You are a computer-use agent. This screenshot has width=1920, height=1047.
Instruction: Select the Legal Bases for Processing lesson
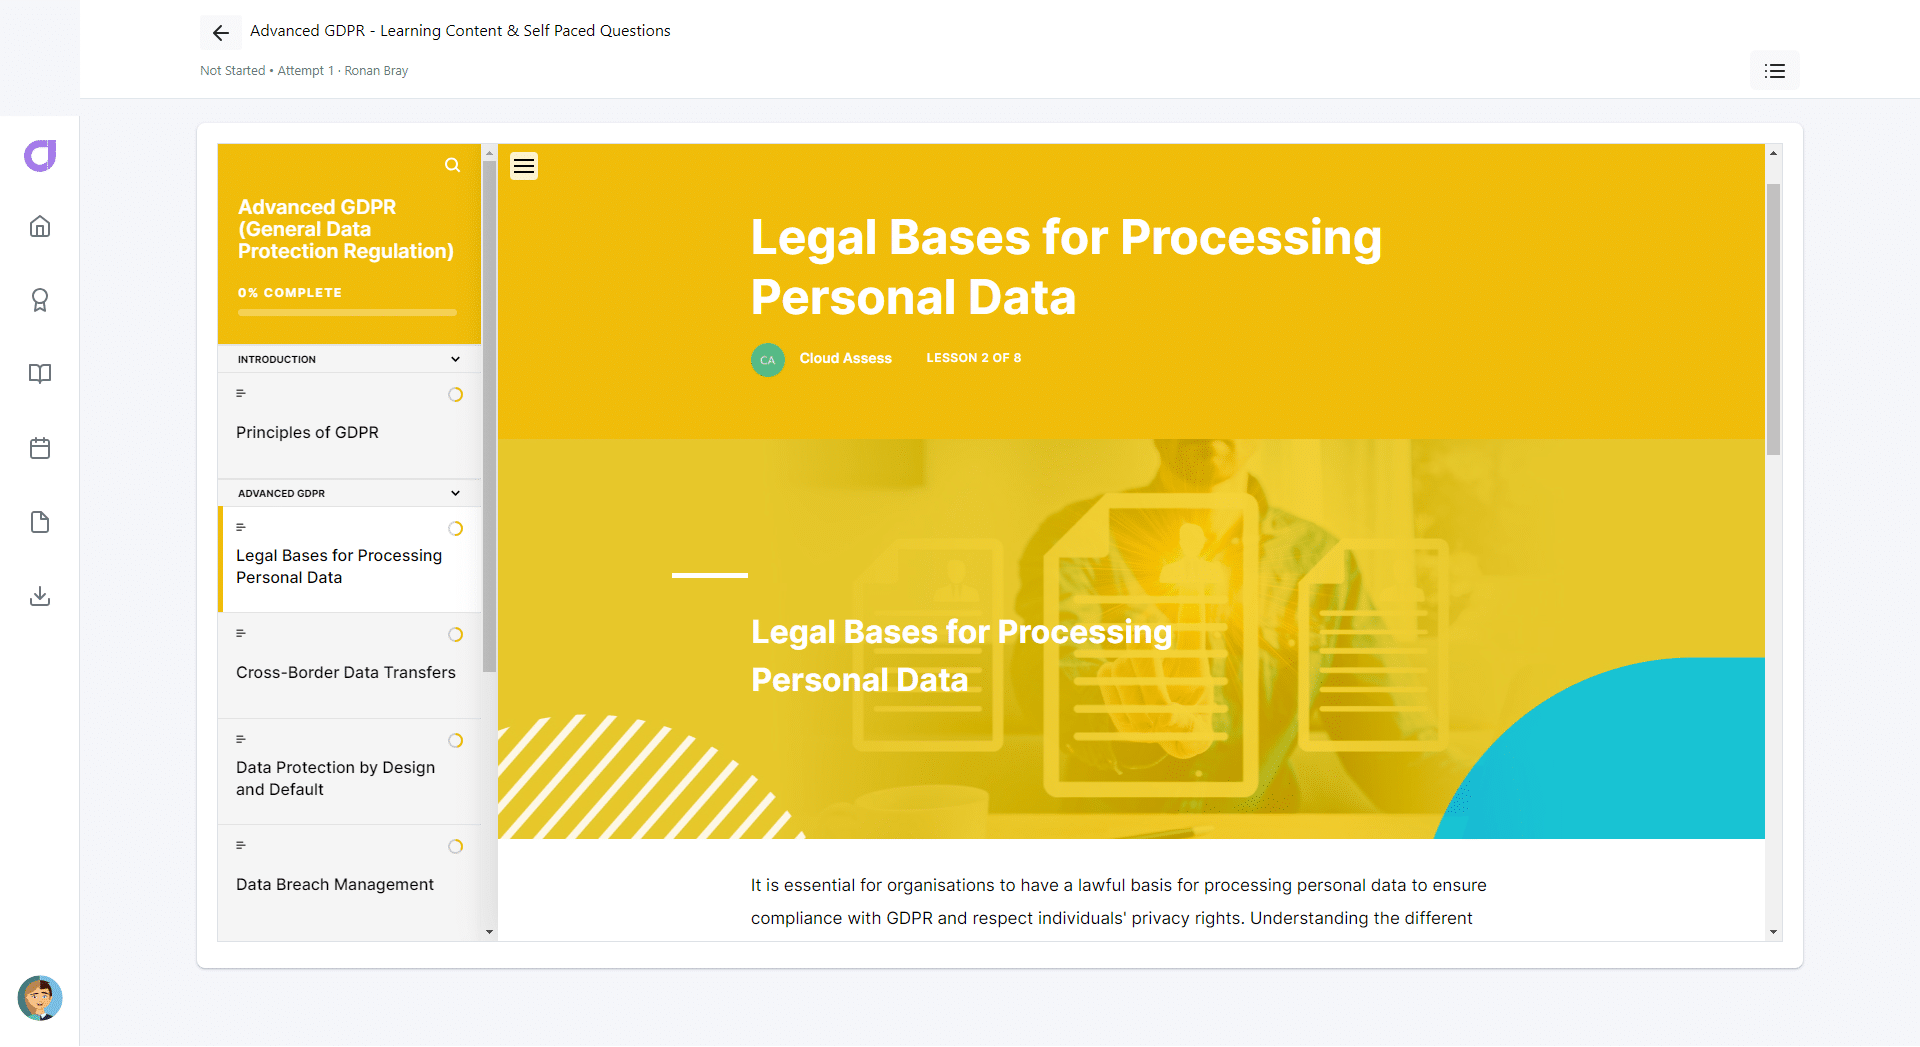339,566
